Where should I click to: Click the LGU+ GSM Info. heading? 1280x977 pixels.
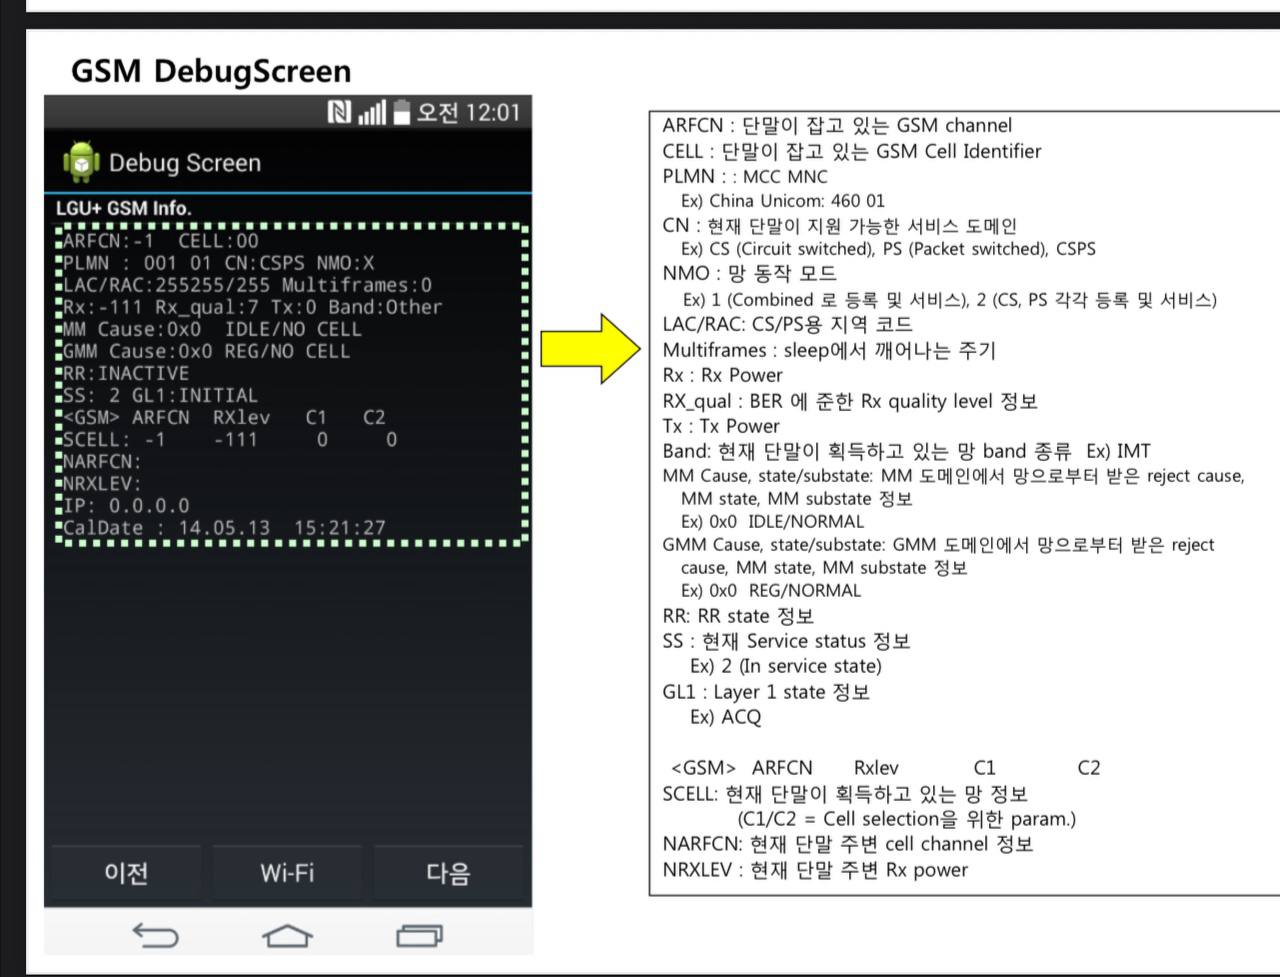[124, 208]
